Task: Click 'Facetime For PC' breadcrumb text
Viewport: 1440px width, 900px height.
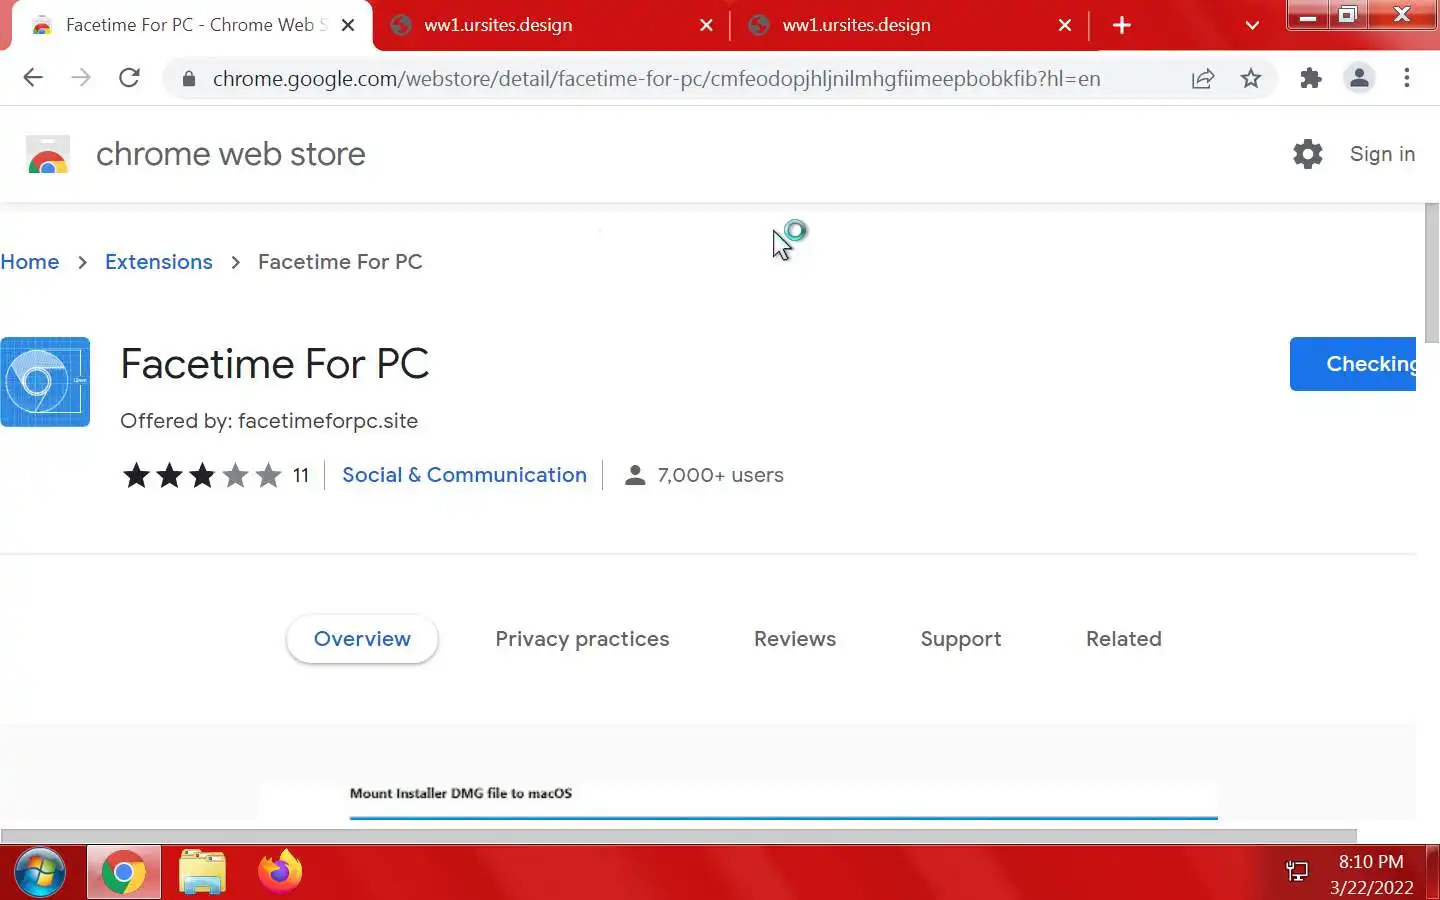Action: (x=340, y=262)
